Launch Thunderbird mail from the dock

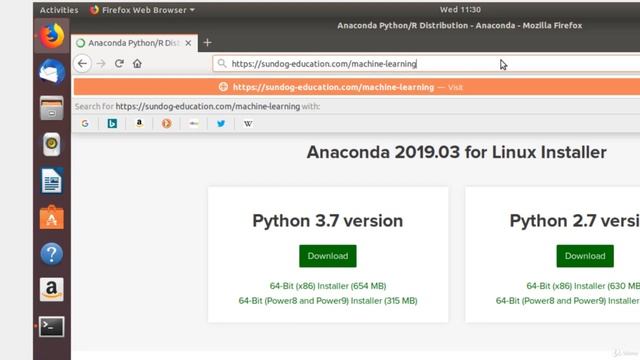pos(52,72)
